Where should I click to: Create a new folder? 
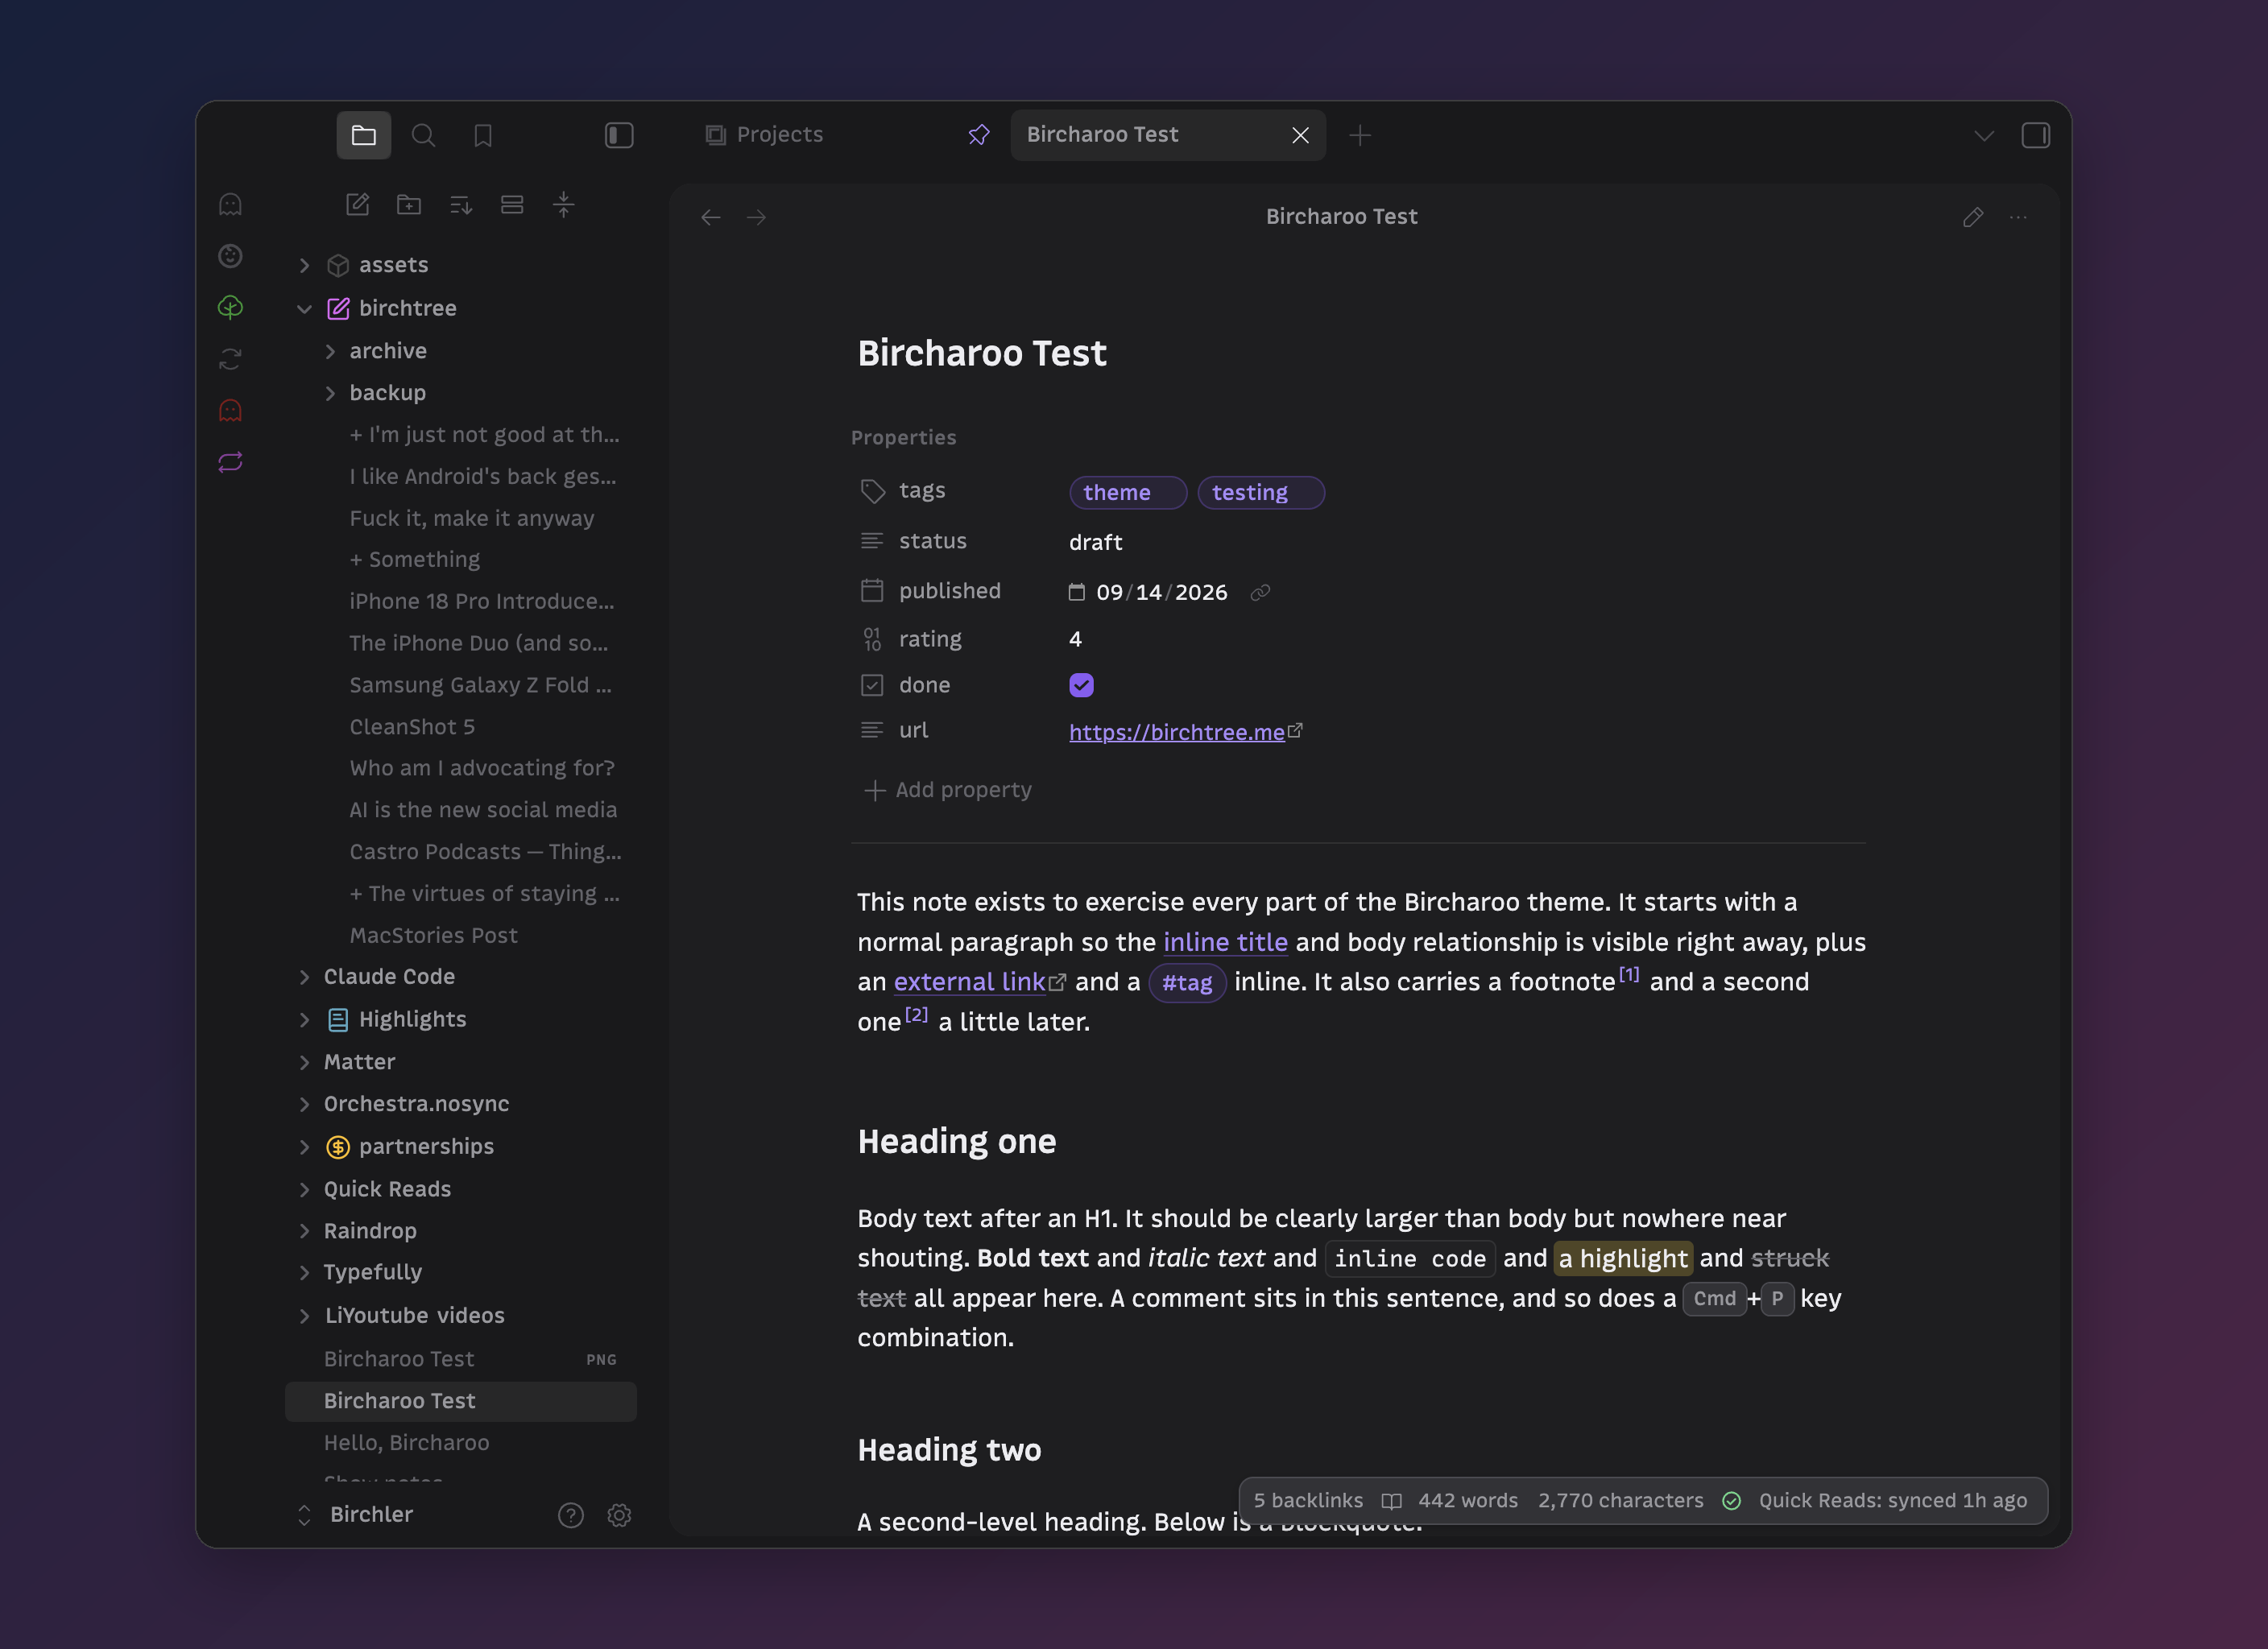point(409,205)
